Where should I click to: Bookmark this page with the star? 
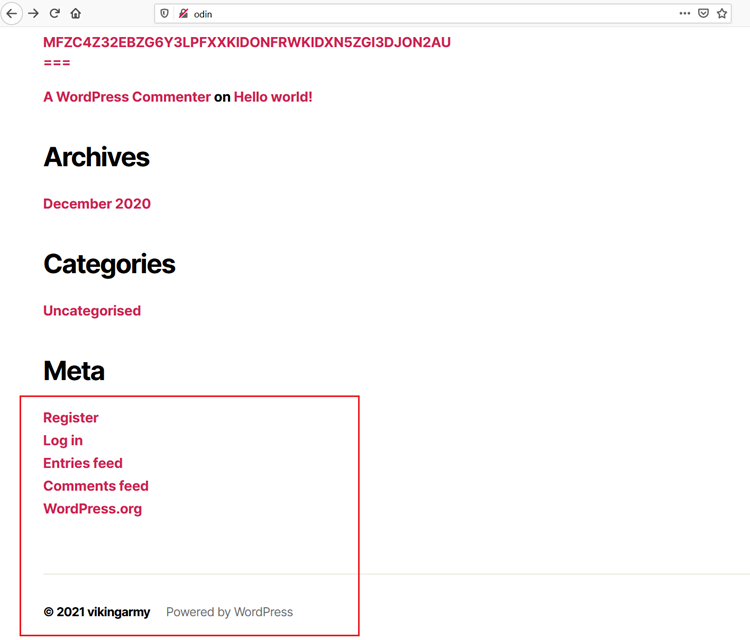(722, 14)
